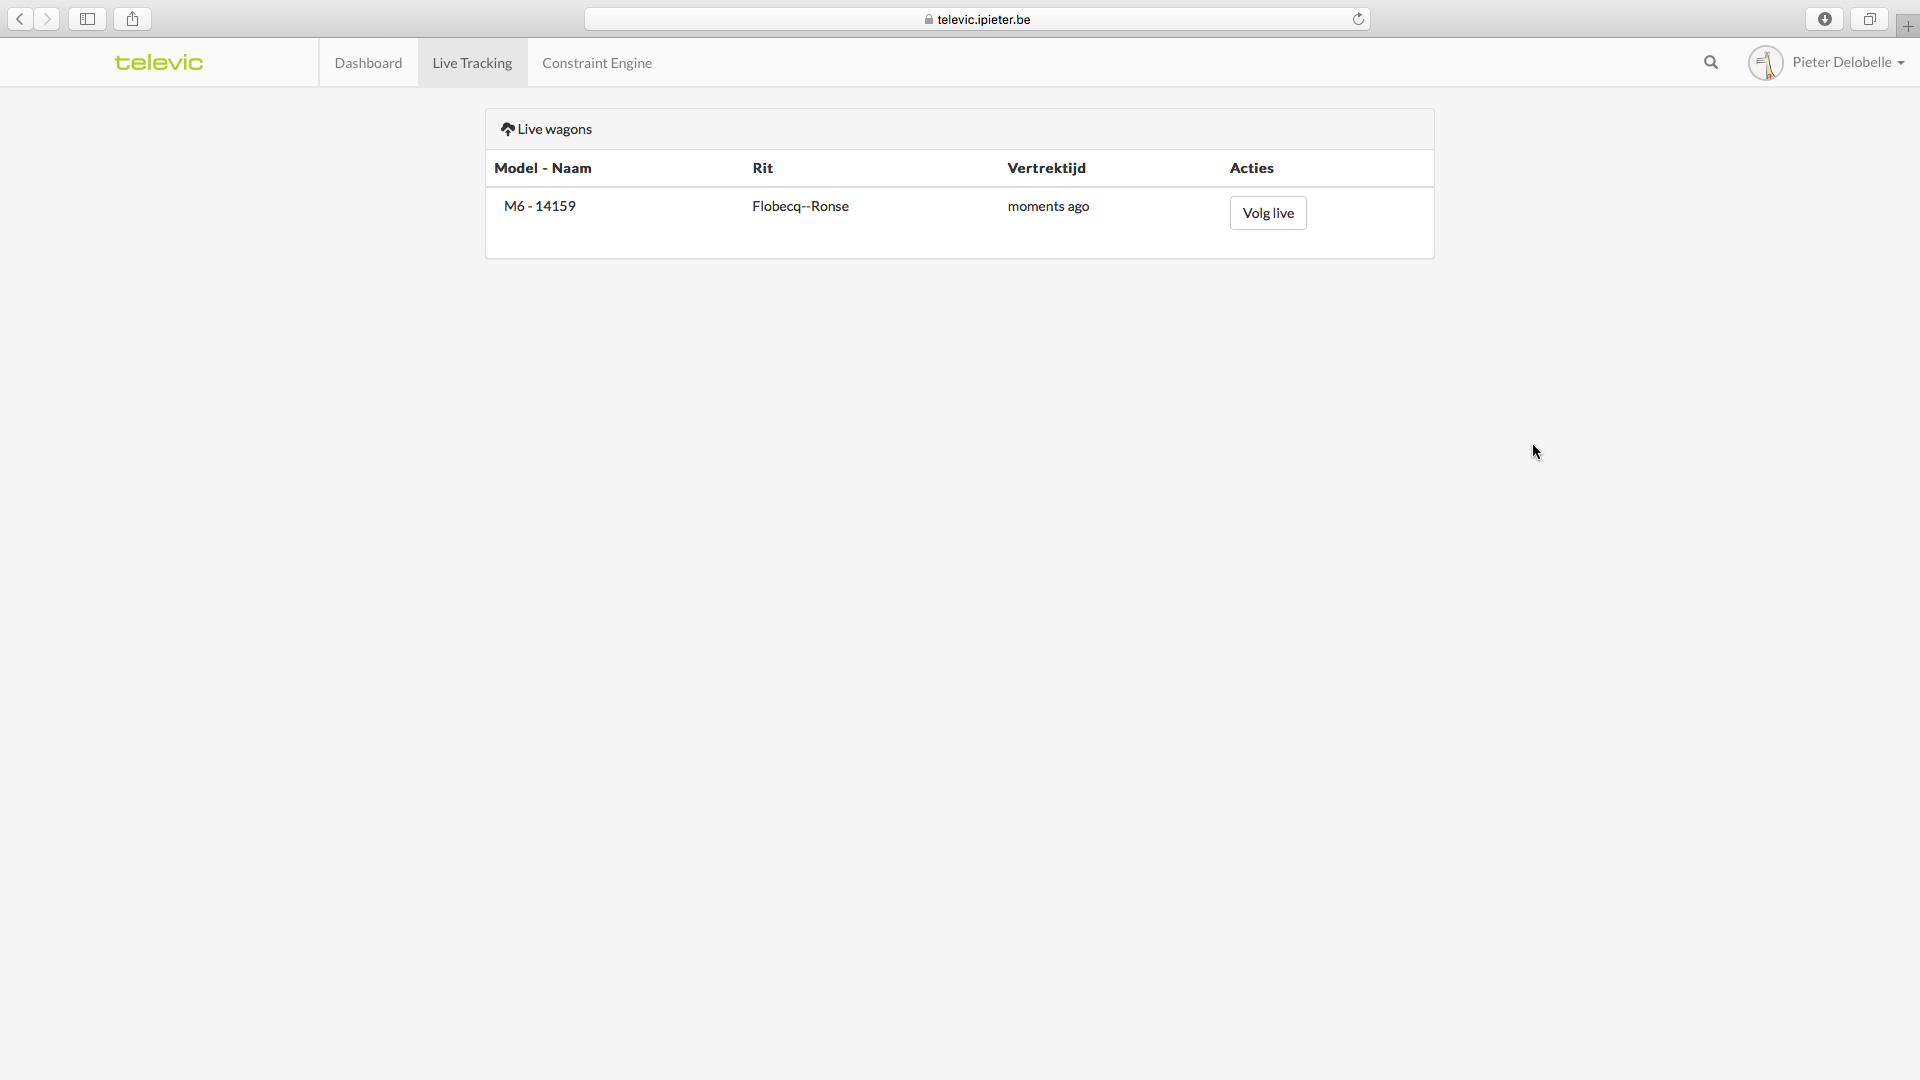Reload the page with refresh icon
The height and width of the screenshot is (1080, 1920).
1358,19
